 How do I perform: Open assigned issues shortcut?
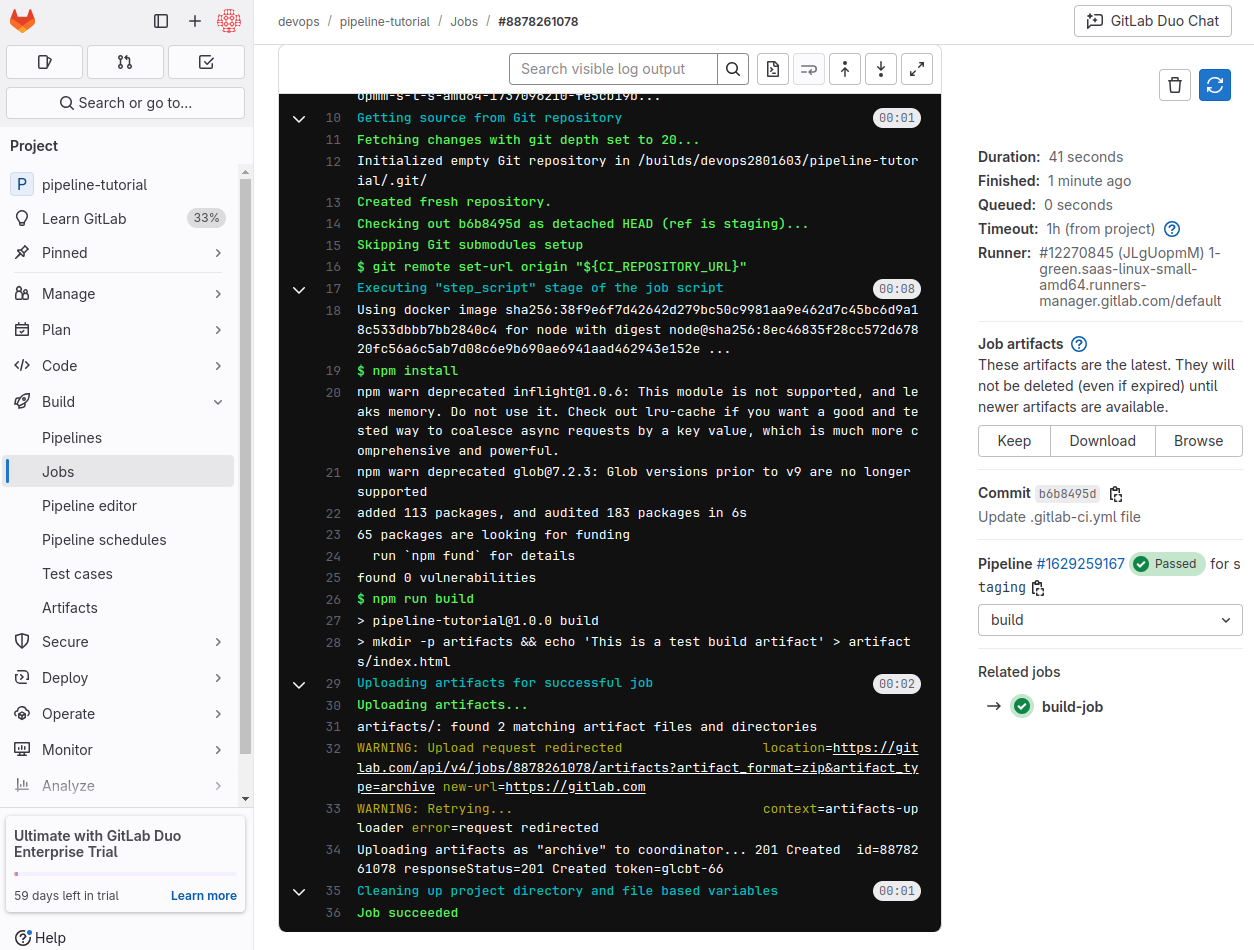point(44,62)
